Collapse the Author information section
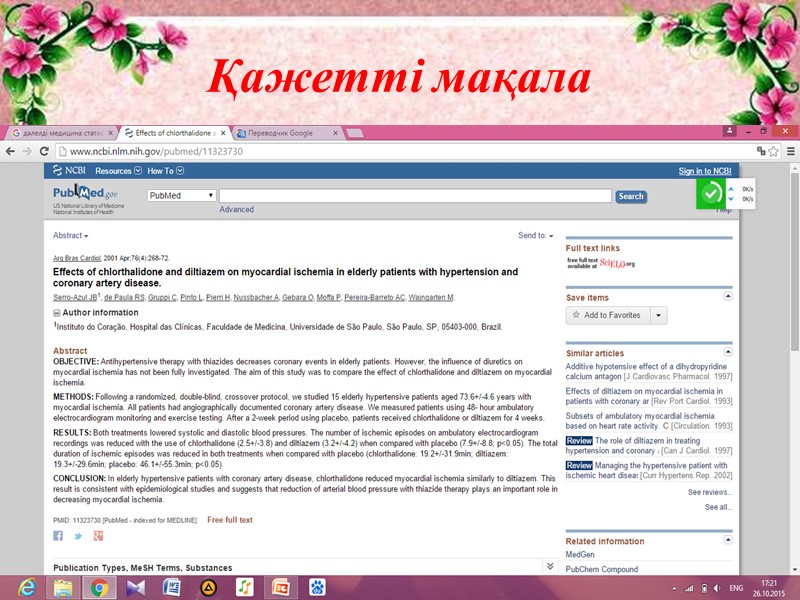 tap(57, 313)
